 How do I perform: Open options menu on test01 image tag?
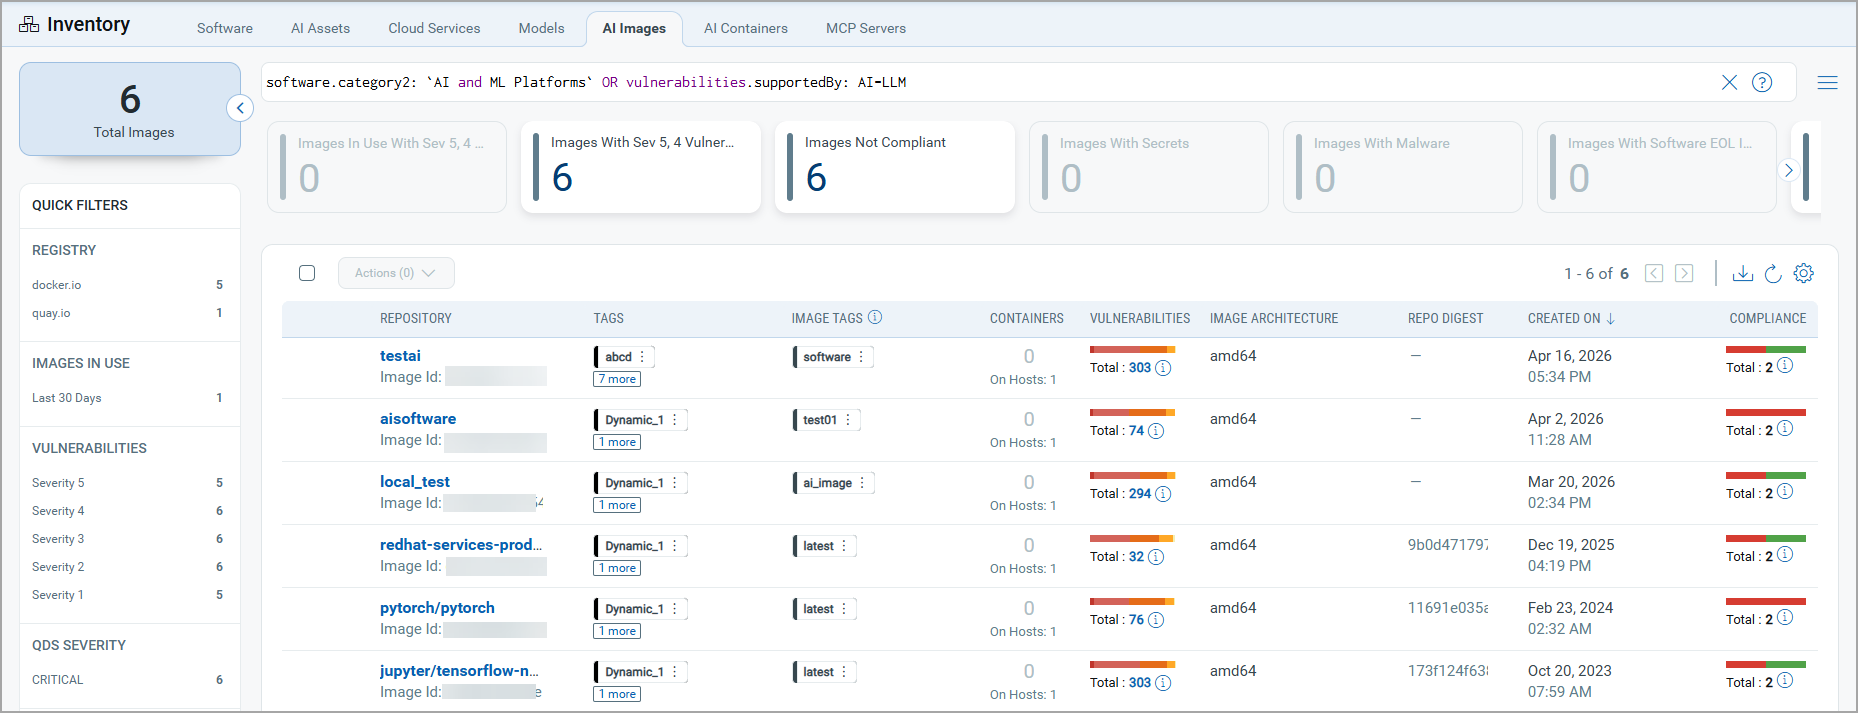[848, 420]
